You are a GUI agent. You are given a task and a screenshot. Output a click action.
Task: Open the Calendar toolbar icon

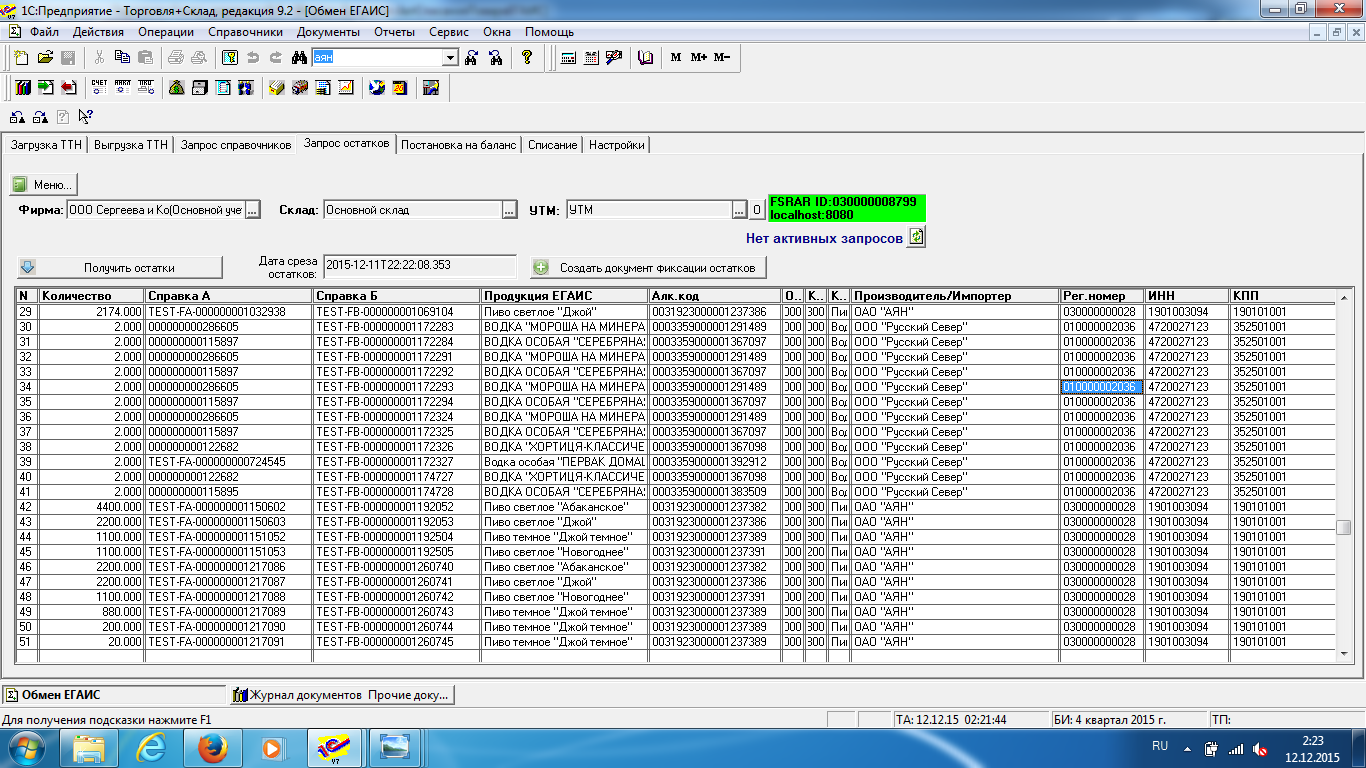[x=591, y=58]
